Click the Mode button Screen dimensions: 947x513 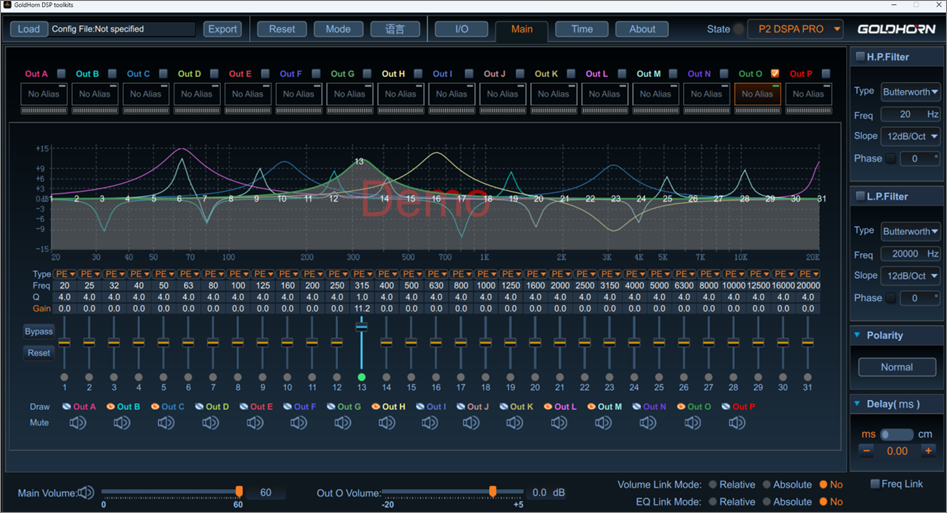tap(338, 29)
